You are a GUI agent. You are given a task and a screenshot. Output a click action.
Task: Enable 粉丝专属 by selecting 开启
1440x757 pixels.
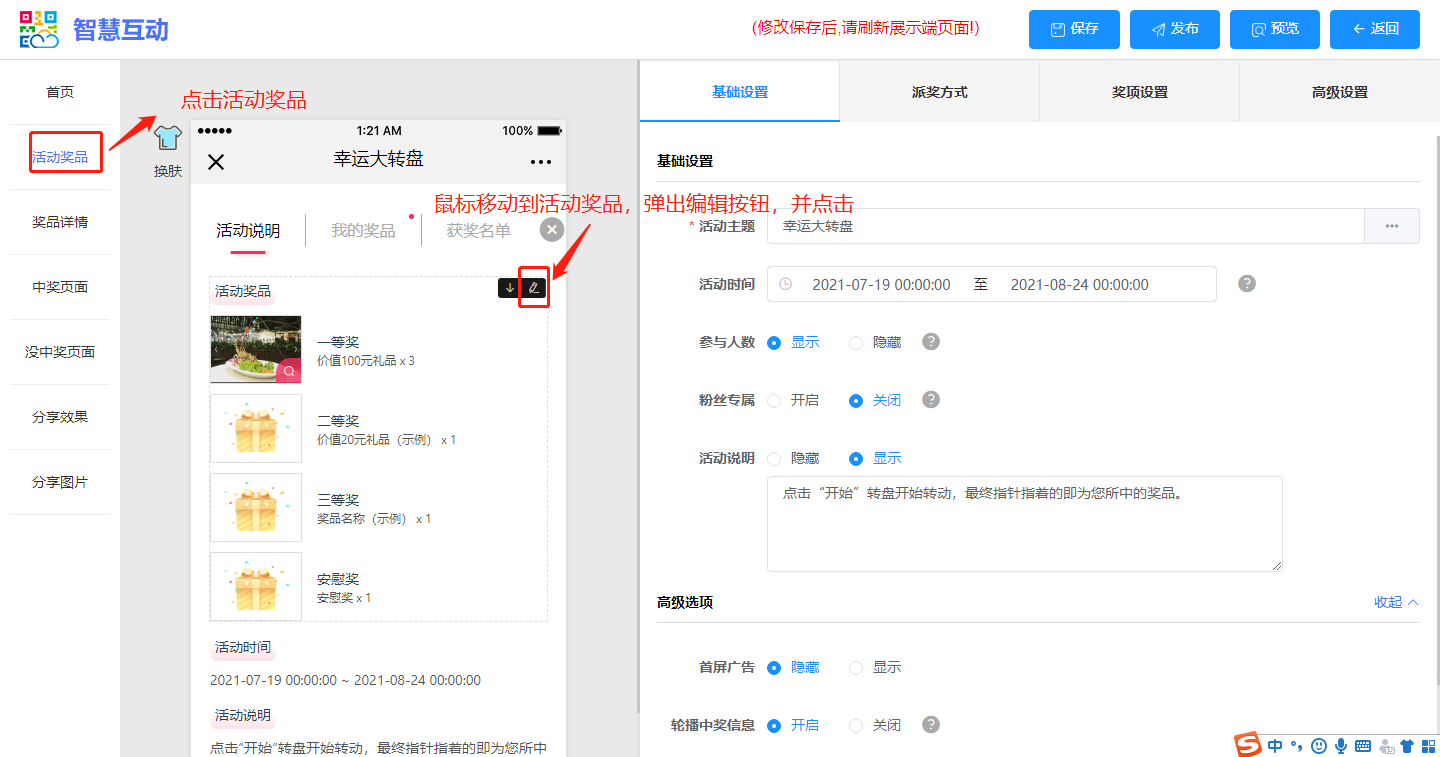[774, 401]
